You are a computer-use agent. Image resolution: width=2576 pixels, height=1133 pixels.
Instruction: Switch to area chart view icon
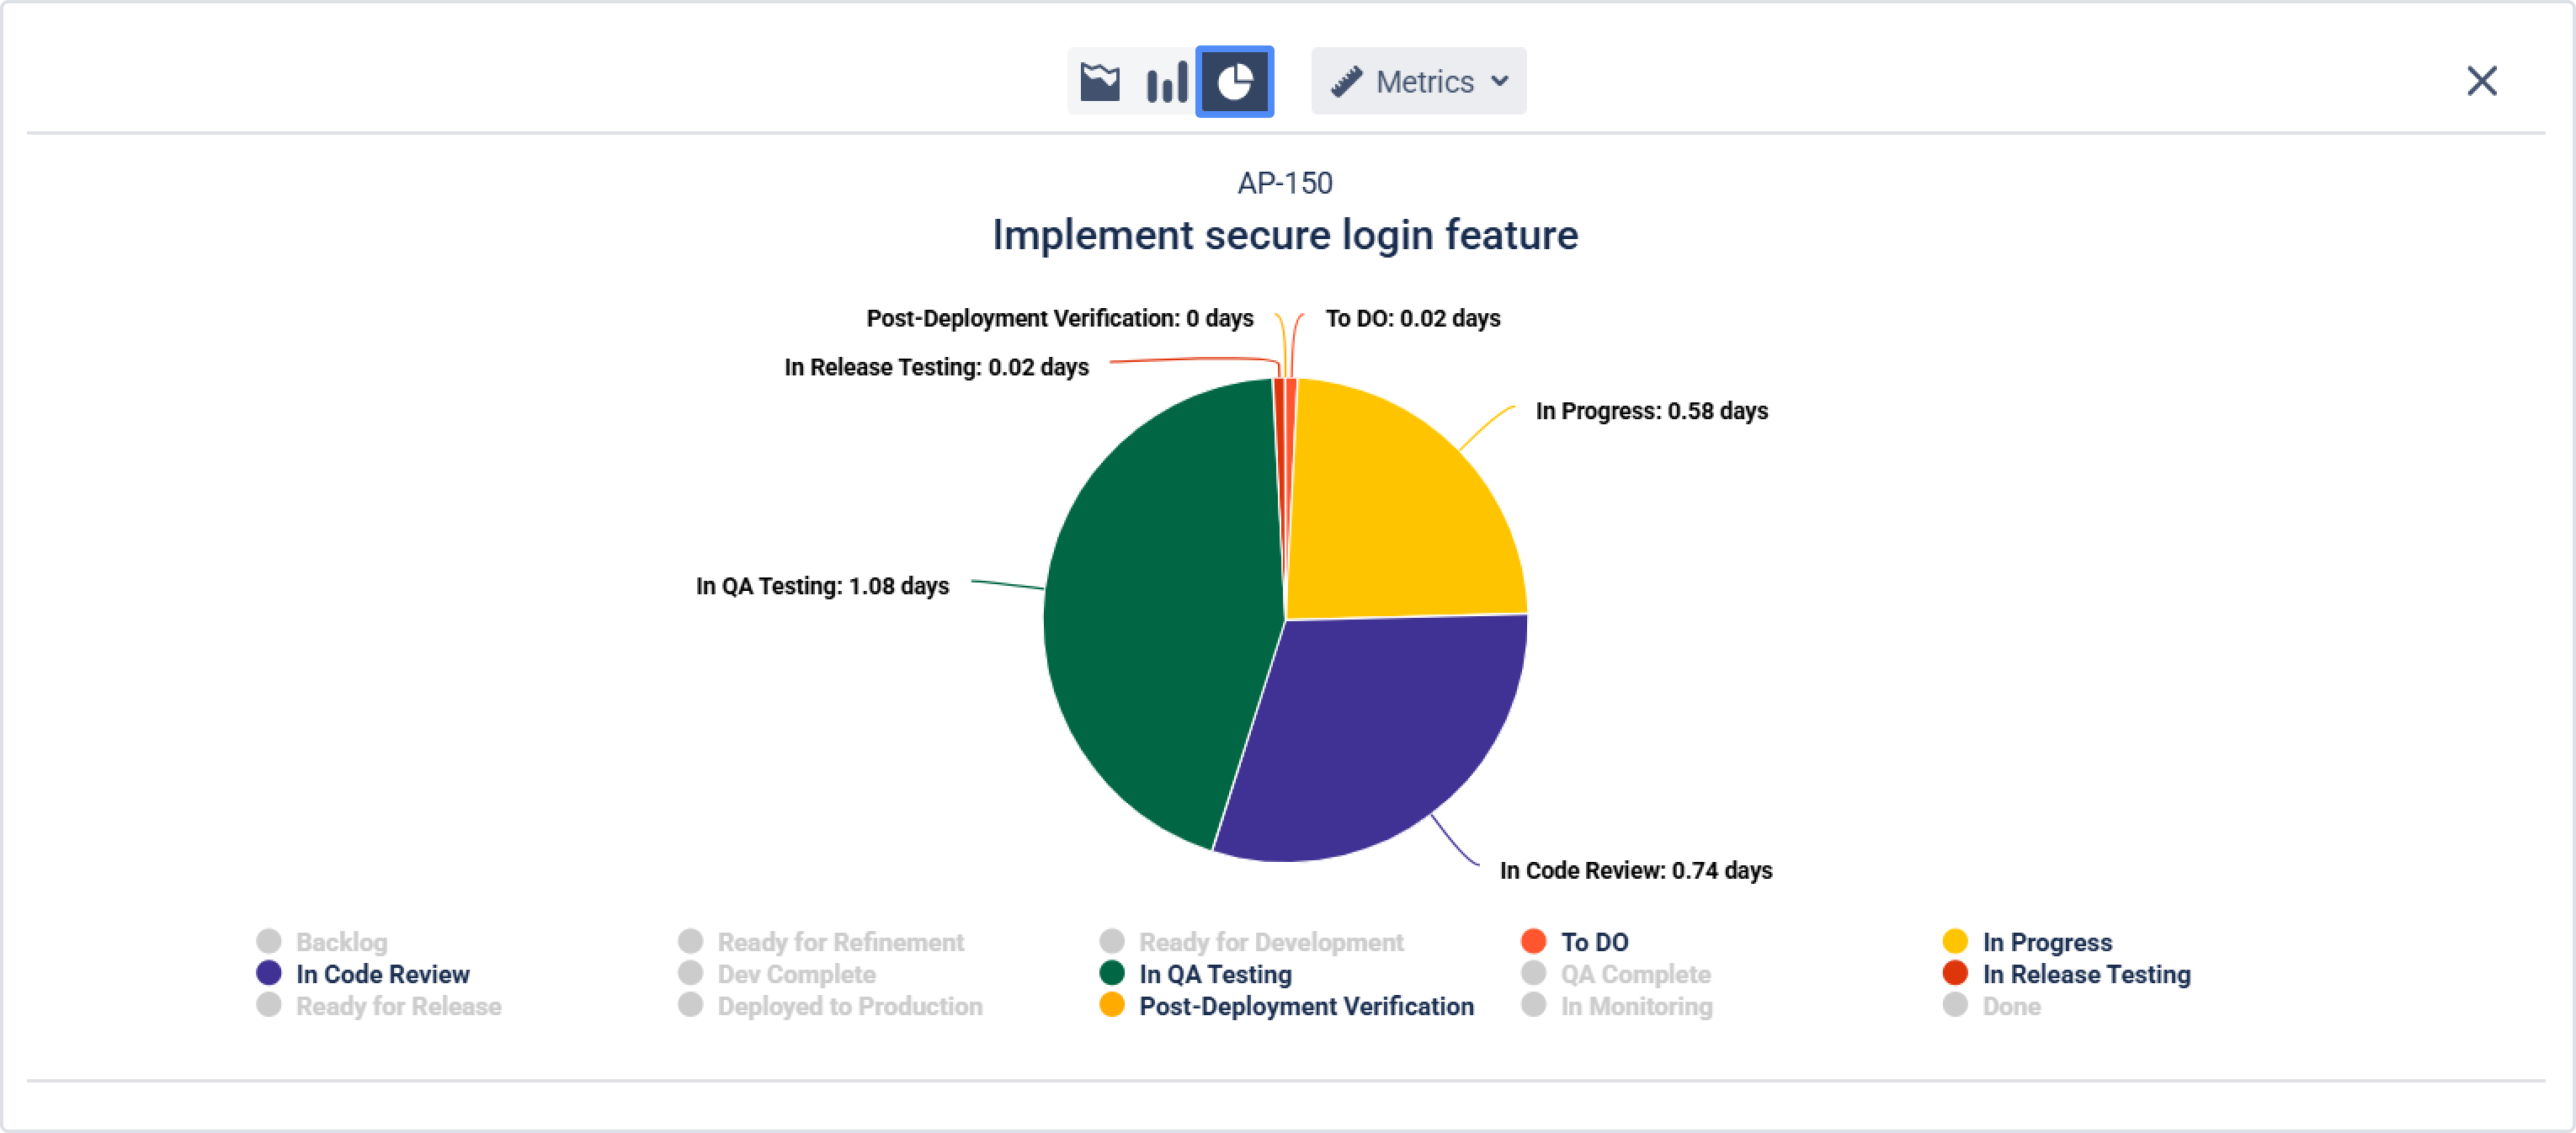1100,81
